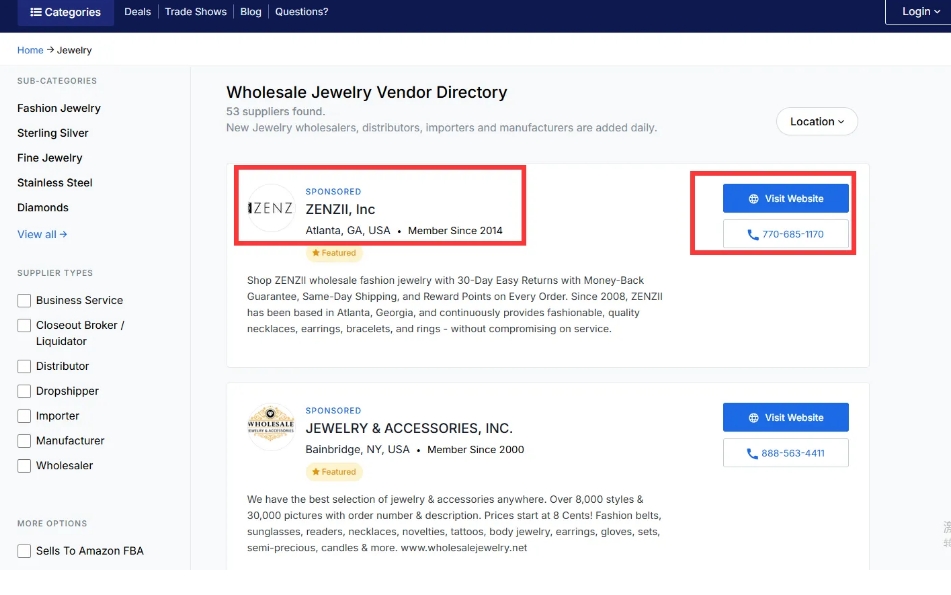Open Trade Shows page
Image resolution: width=951 pixels, height=595 pixels.
coord(196,12)
